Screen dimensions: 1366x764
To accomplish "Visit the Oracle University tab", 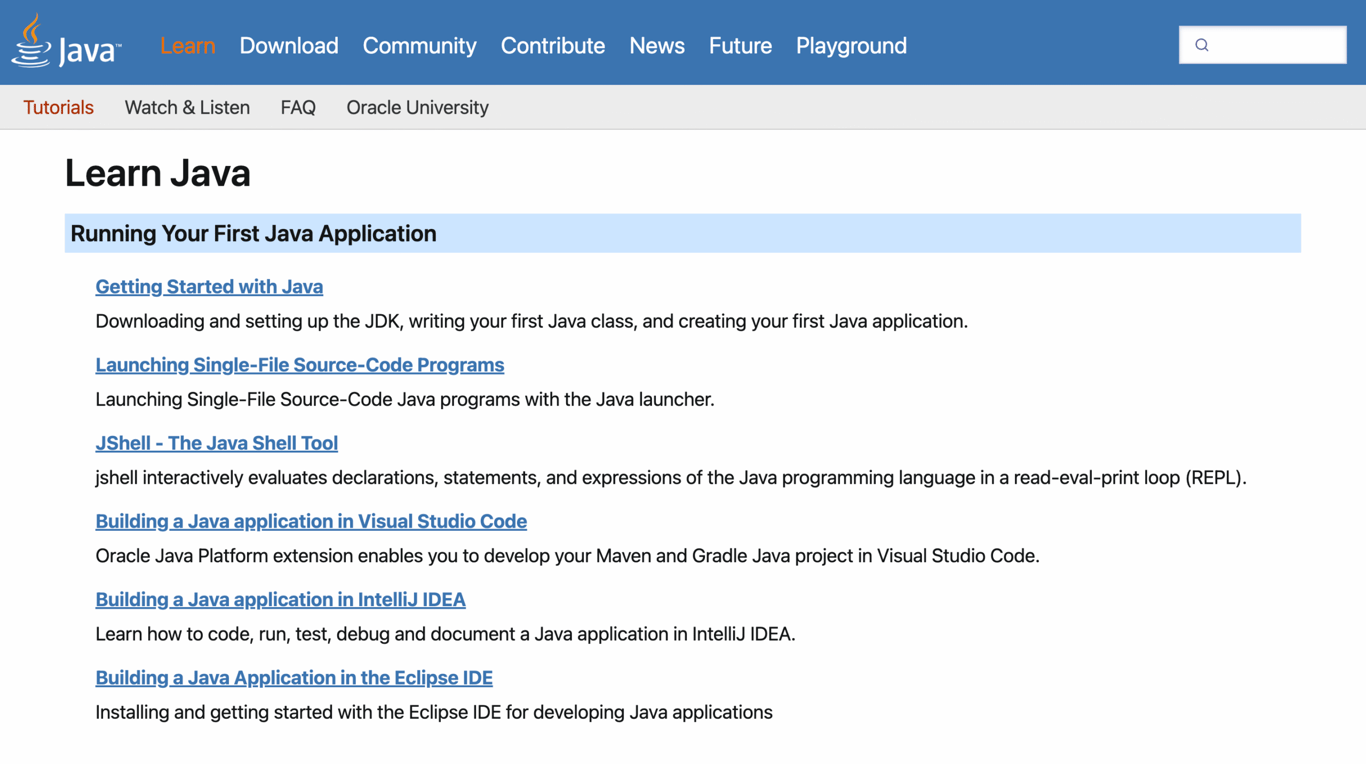I will [417, 107].
